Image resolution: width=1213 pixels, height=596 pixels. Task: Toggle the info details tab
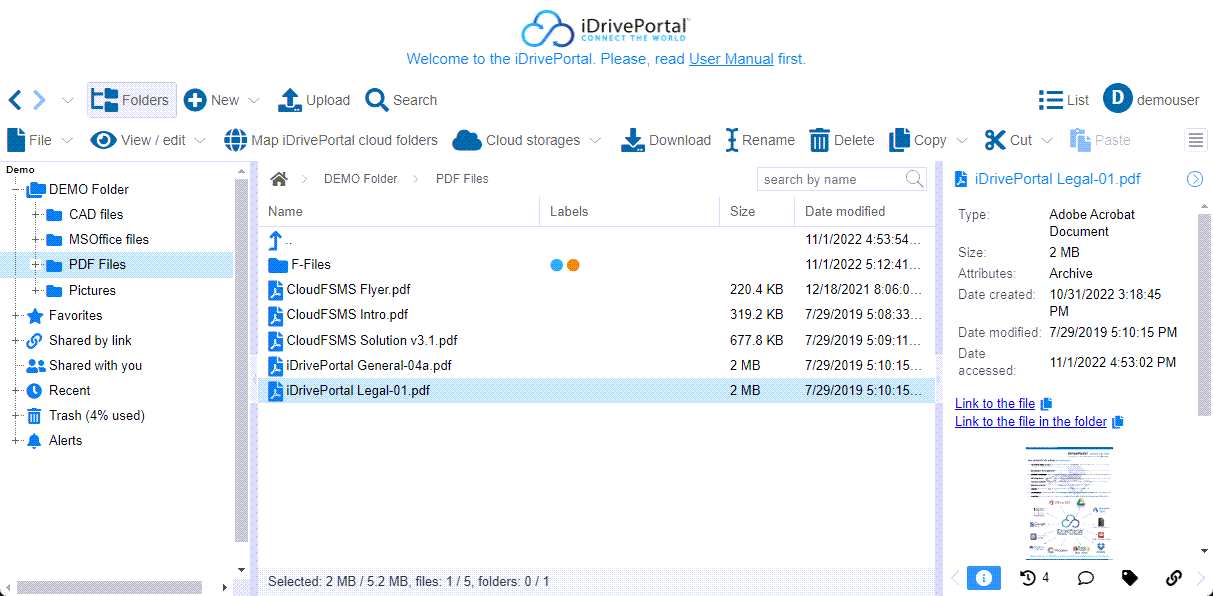[983, 578]
